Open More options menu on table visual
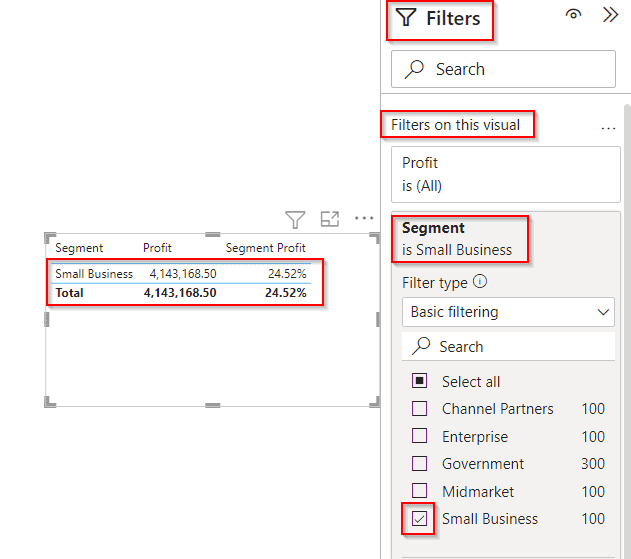 click(x=364, y=218)
